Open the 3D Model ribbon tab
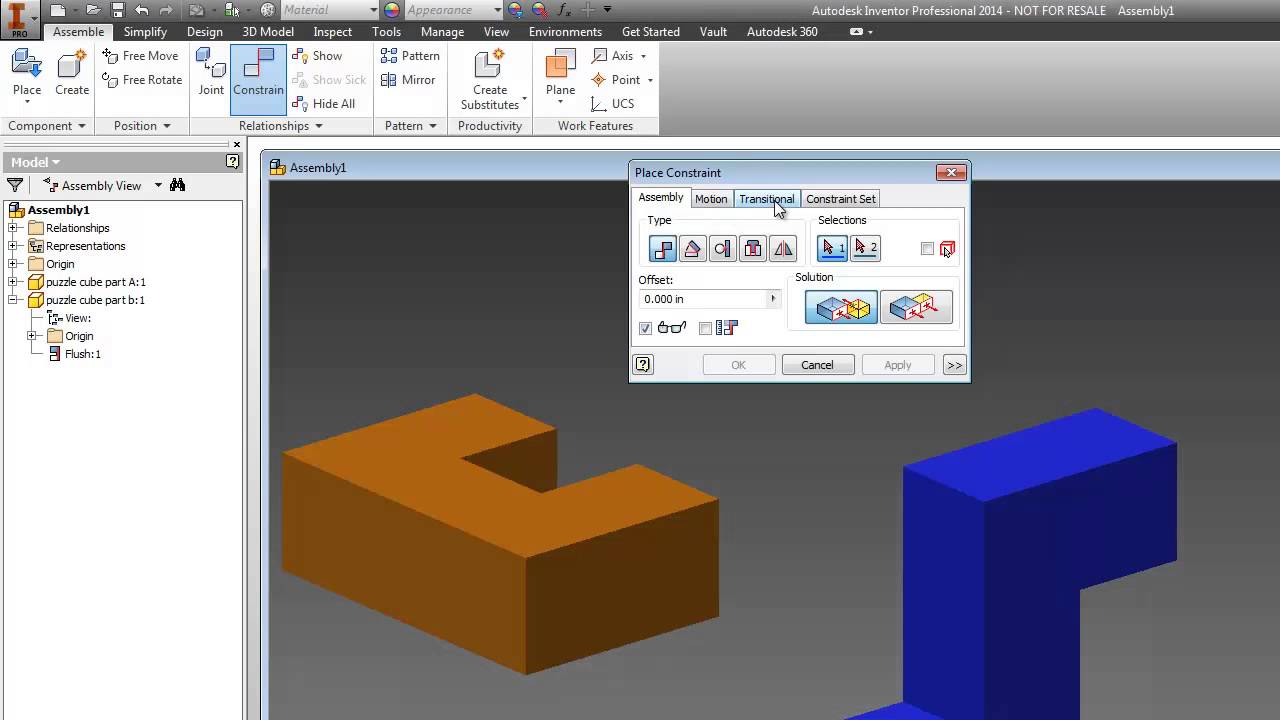Image resolution: width=1280 pixels, height=720 pixels. 268,32
